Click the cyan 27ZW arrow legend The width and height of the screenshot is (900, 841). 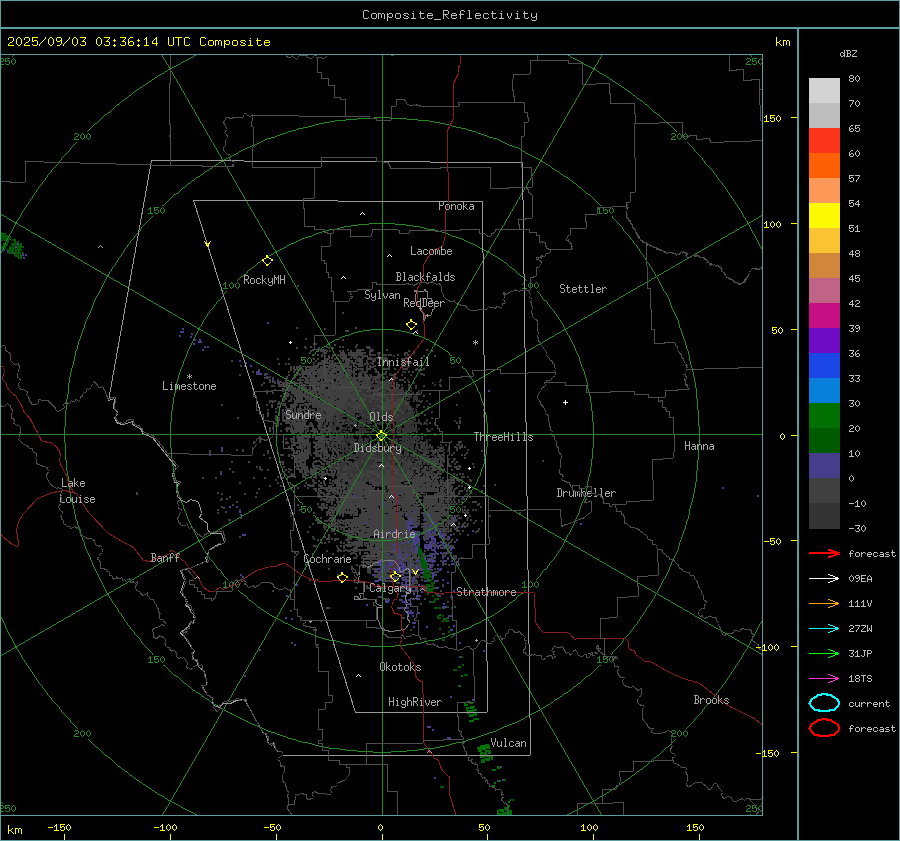coord(824,629)
